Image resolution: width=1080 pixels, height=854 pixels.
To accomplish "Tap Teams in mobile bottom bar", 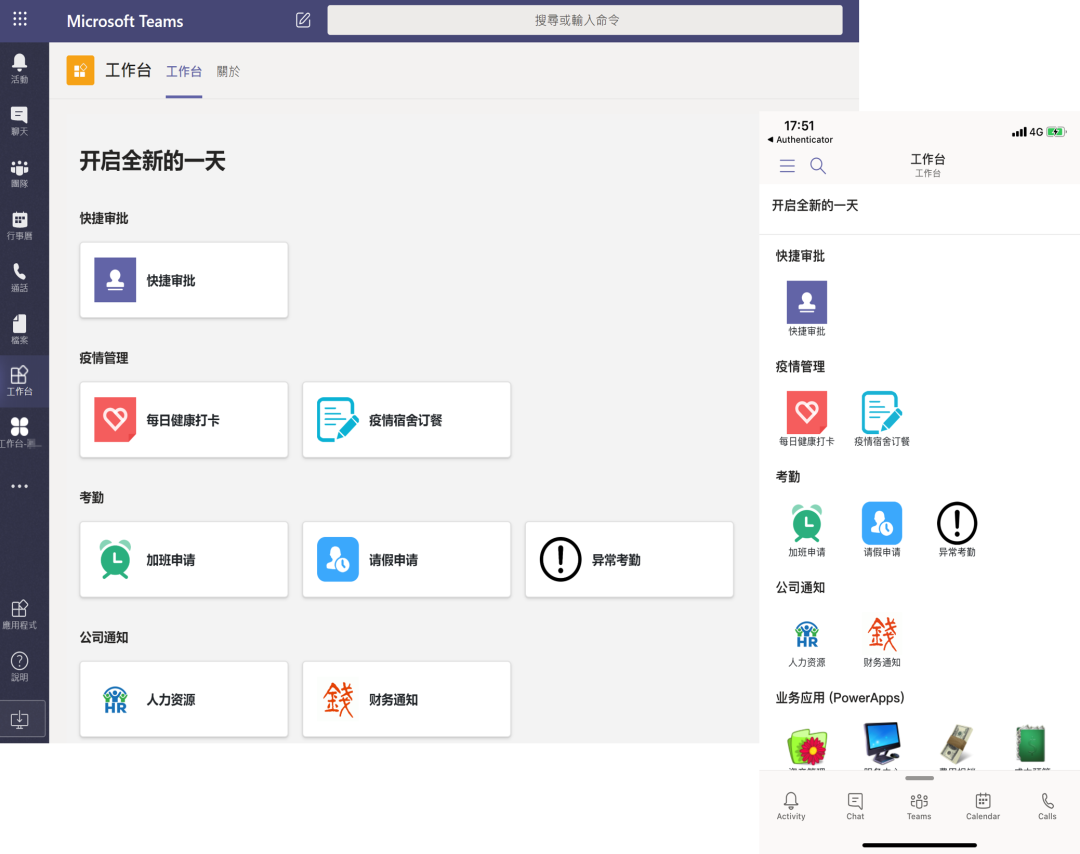I will pyautogui.click(x=919, y=805).
